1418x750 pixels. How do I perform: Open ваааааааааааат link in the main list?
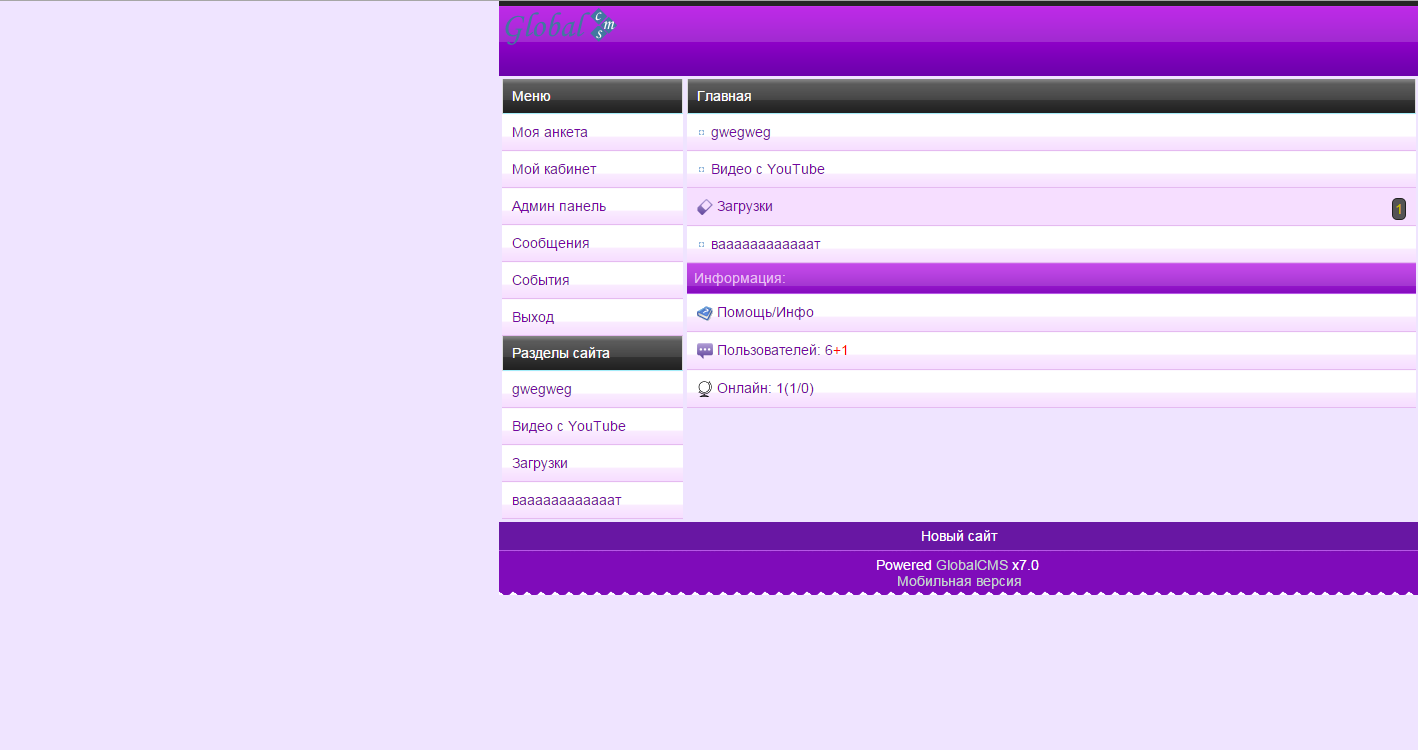(x=765, y=244)
